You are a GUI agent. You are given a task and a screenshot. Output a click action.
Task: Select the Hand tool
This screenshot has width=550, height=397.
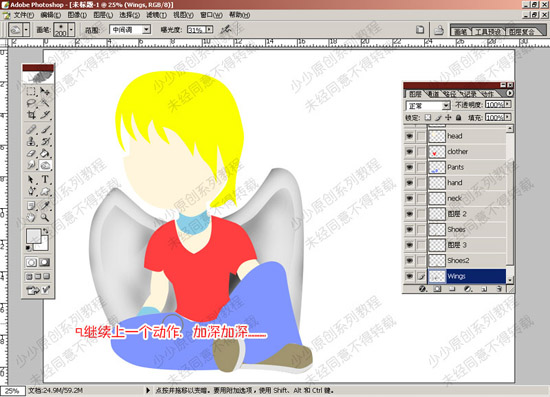click(x=31, y=217)
